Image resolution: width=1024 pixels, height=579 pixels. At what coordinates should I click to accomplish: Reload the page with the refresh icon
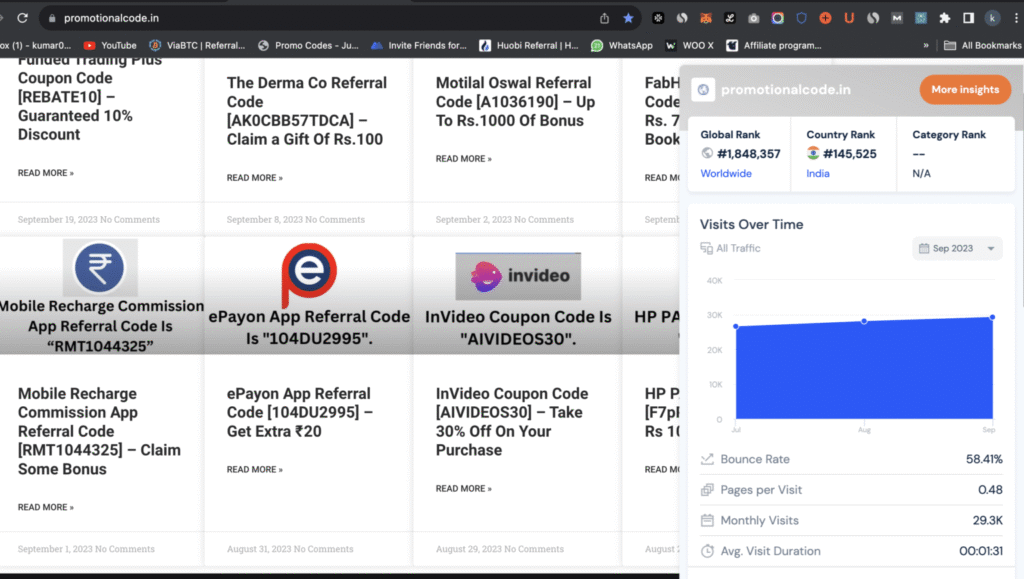[x=22, y=18]
